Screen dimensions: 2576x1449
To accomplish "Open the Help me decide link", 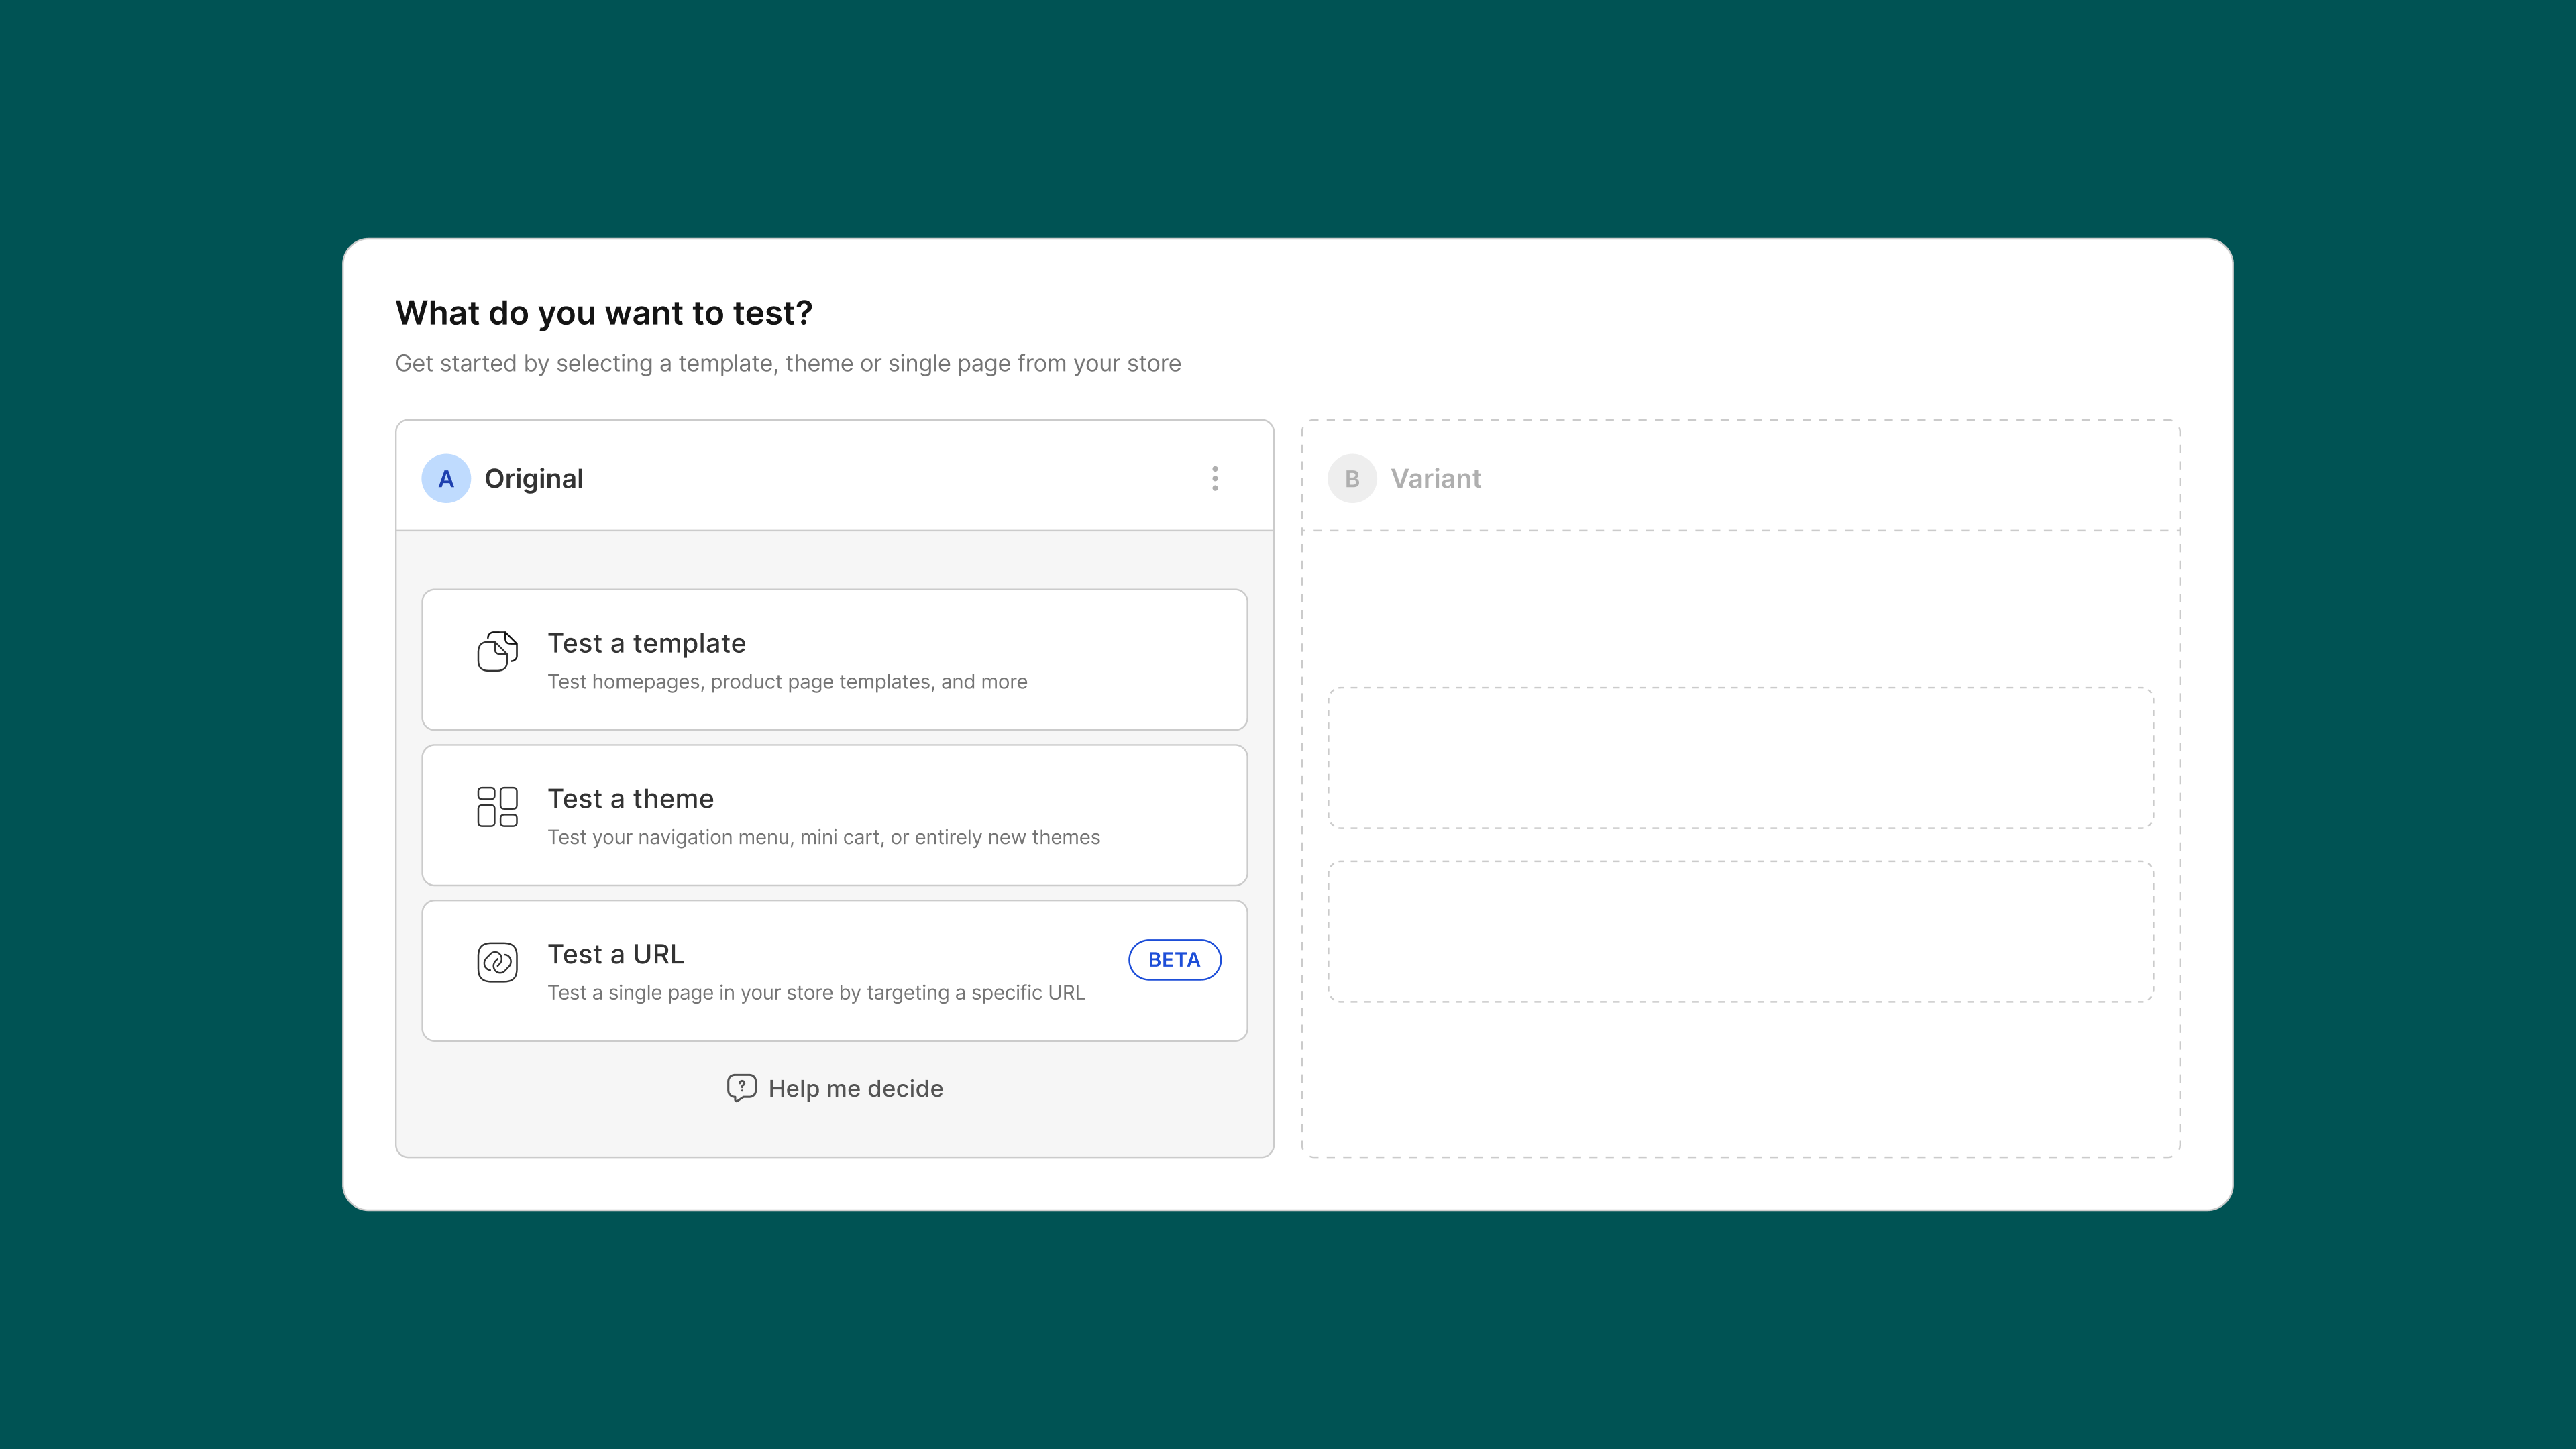I will tap(855, 1088).
